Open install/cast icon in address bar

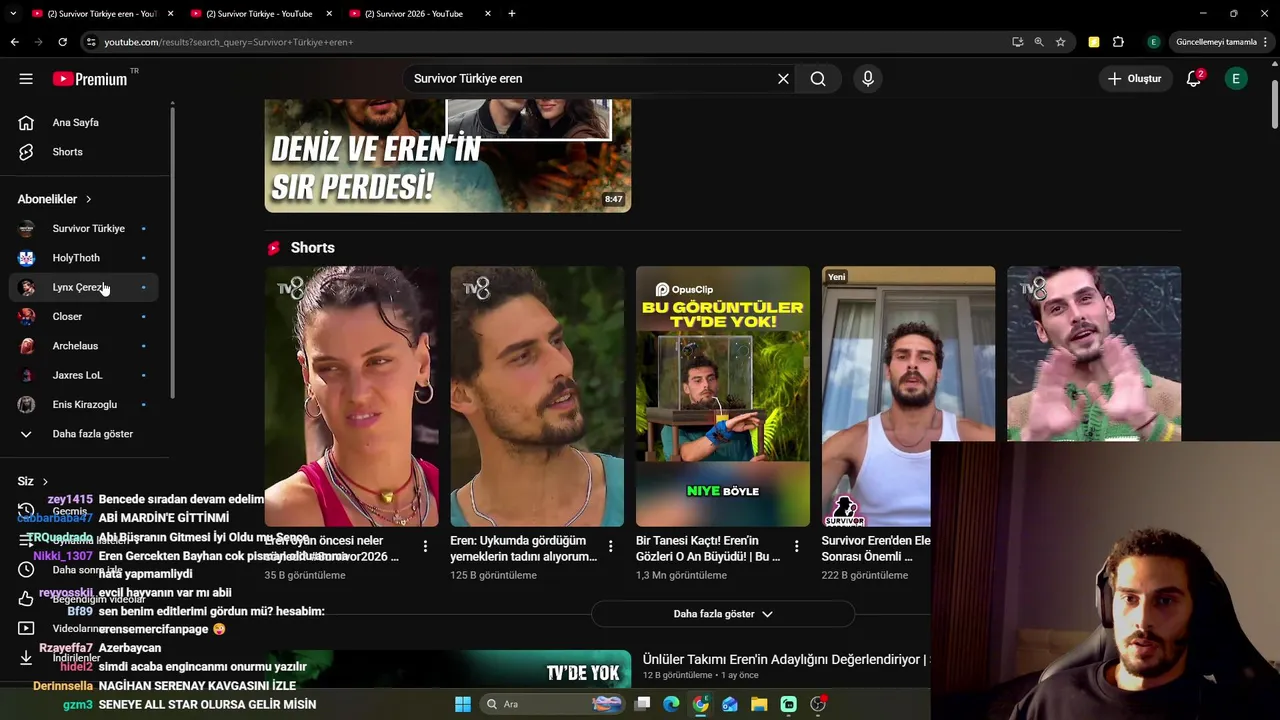tap(1017, 42)
